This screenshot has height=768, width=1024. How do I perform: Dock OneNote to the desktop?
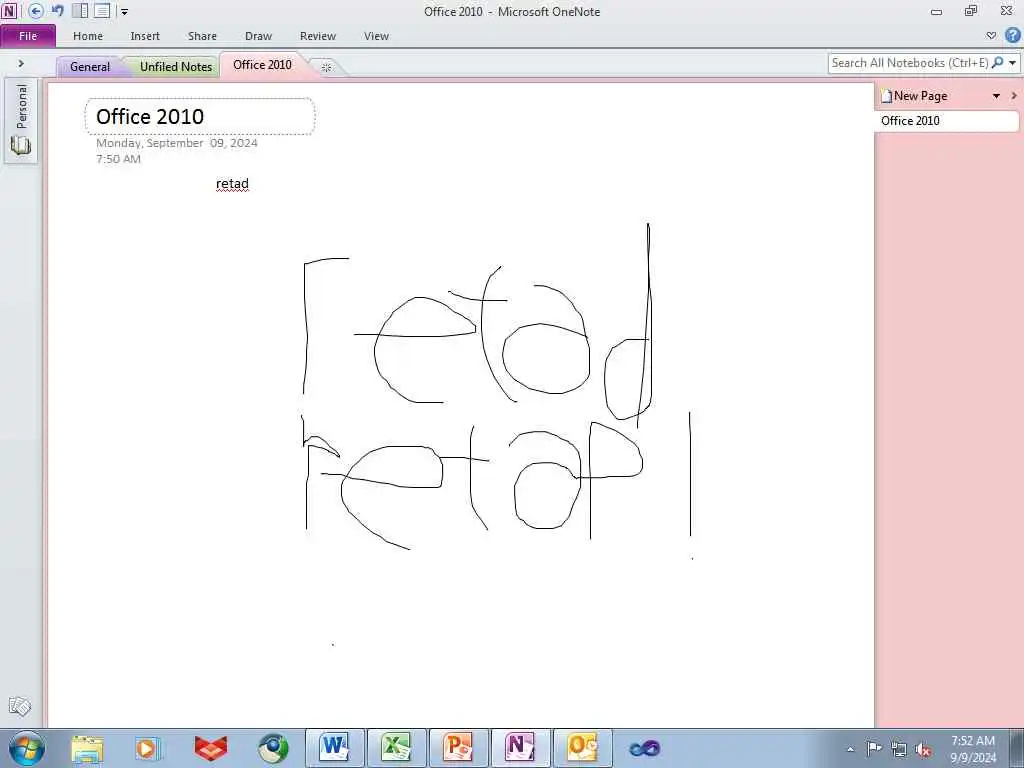click(80, 11)
